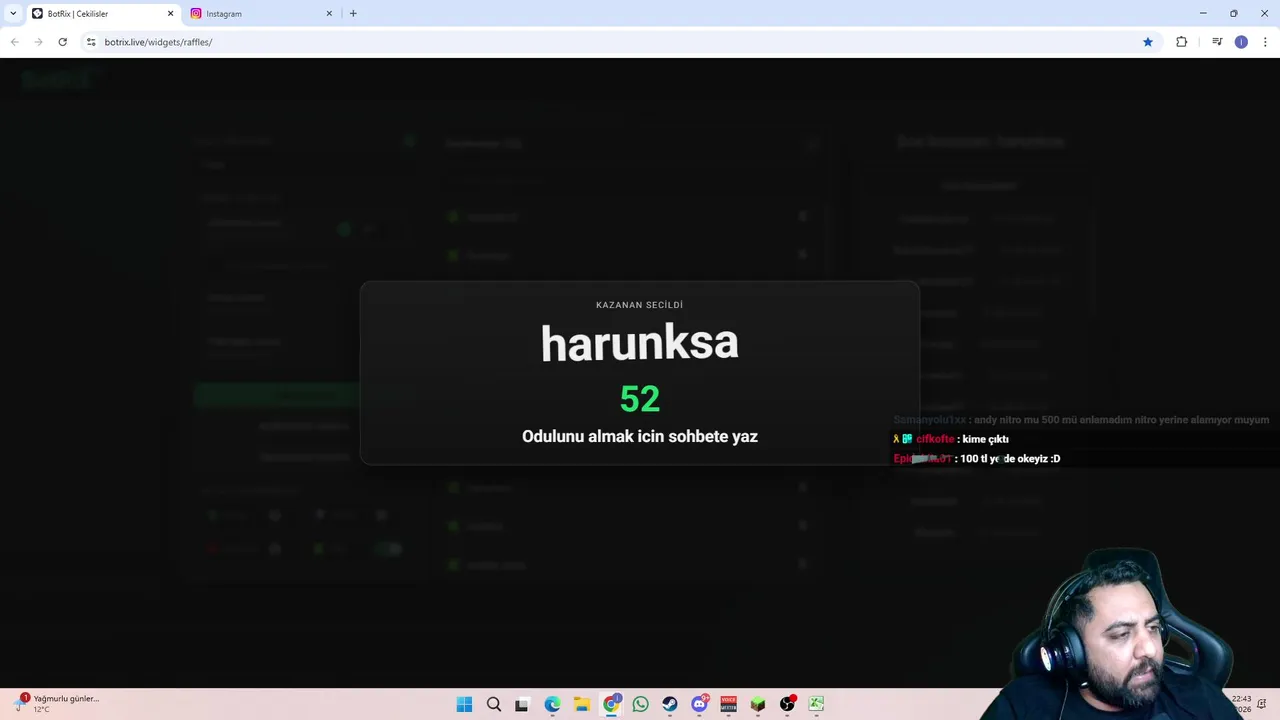Select the Google Chrome taskbar icon
The width and height of the screenshot is (1280, 720).
611,704
